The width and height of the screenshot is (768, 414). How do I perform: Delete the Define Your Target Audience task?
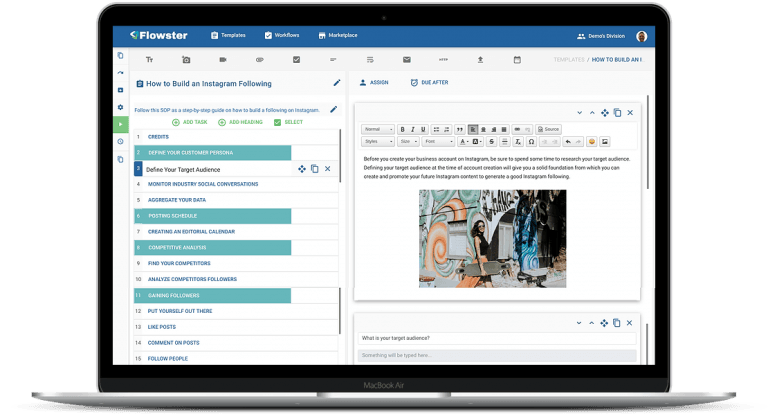pyautogui.click(x=327, y=169)
